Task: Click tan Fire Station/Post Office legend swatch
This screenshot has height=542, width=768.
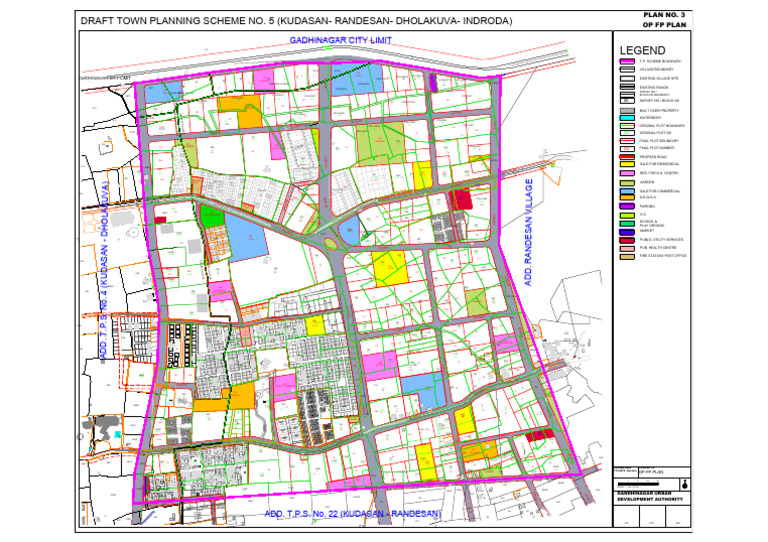Action: (x=627, y=257)
